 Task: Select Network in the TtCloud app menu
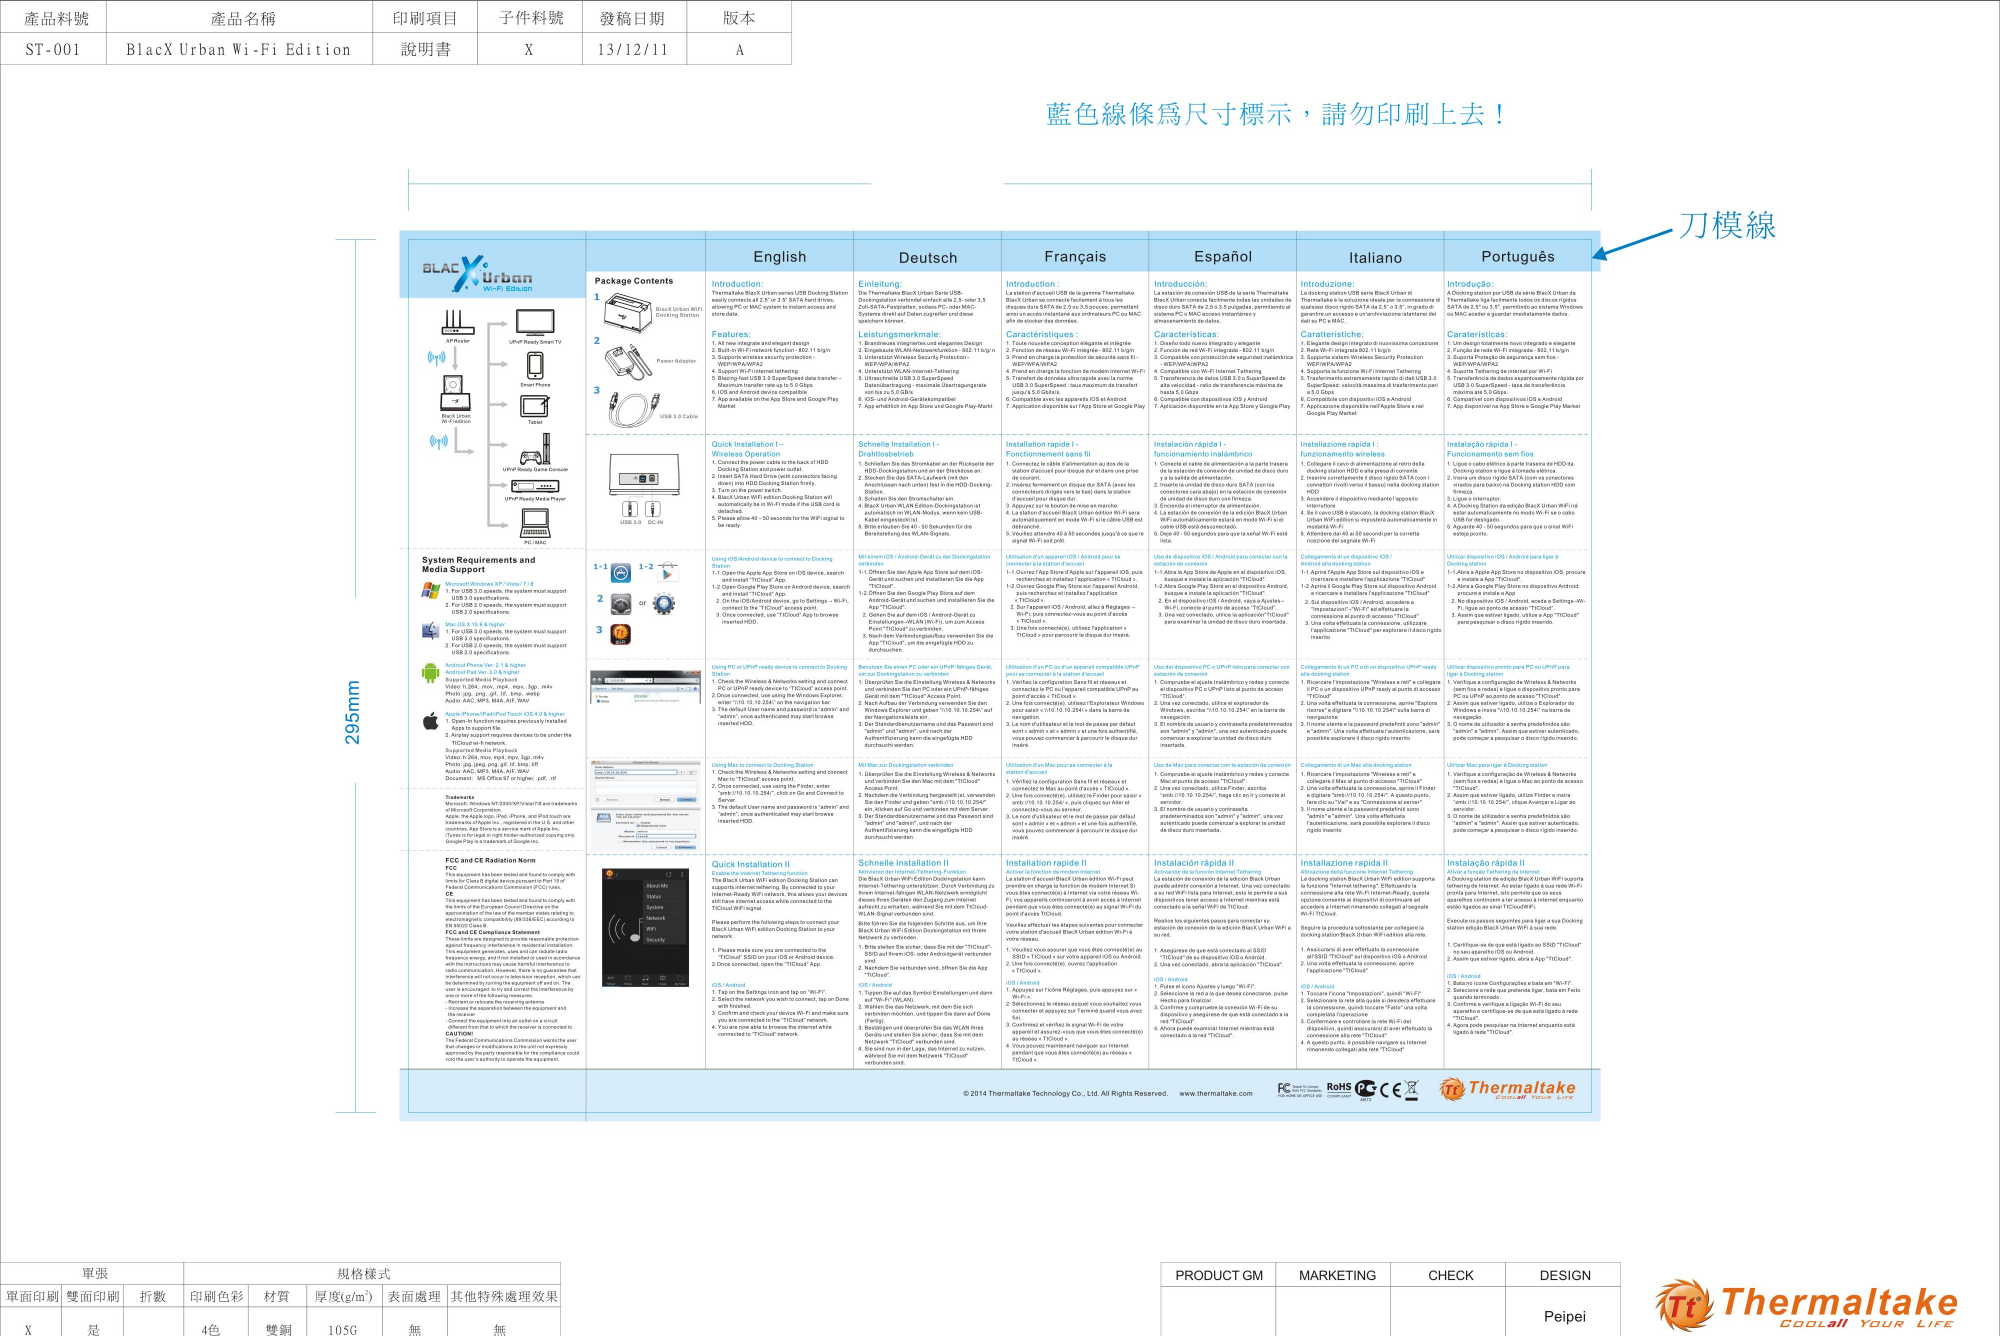[x=656, y=917]
